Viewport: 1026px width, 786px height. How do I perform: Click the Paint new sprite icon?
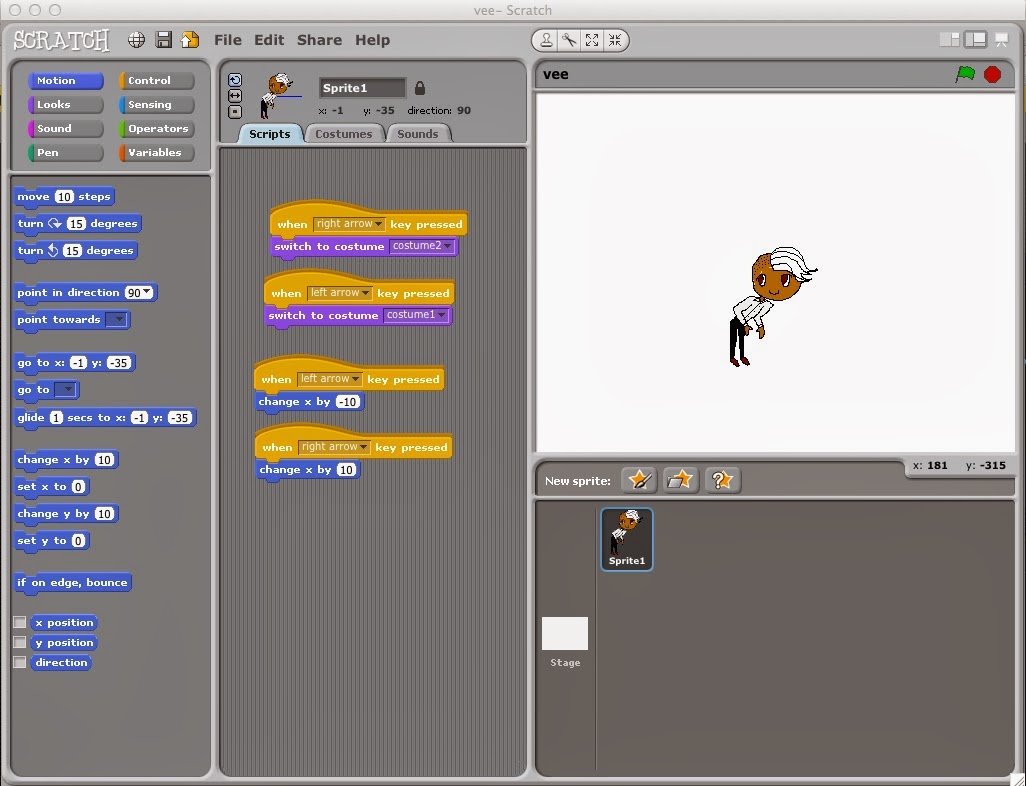pyautogui.click(x=639, y=480)
